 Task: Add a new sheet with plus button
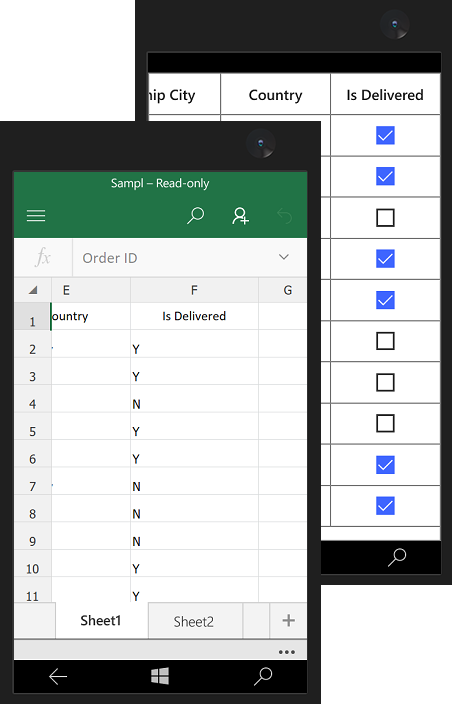(x=288, y=620)
